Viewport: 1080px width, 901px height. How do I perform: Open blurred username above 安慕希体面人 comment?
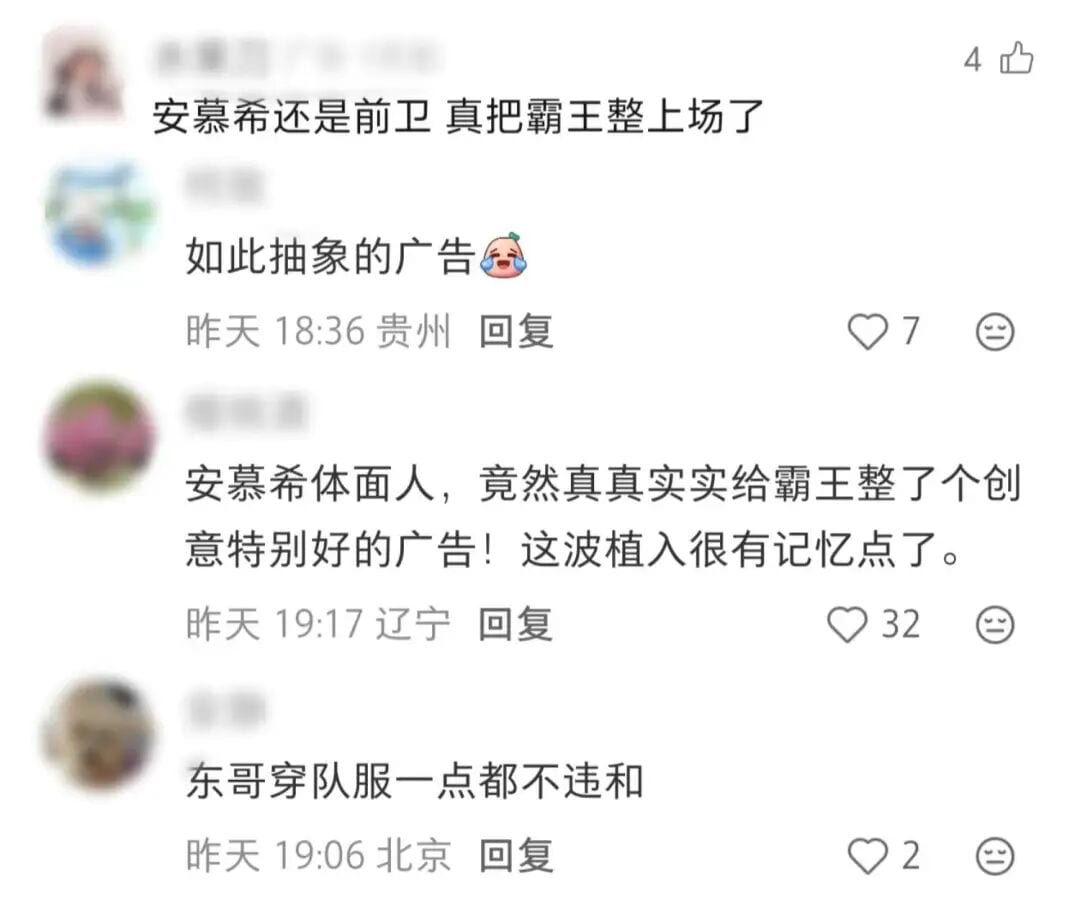pos(246,411)
